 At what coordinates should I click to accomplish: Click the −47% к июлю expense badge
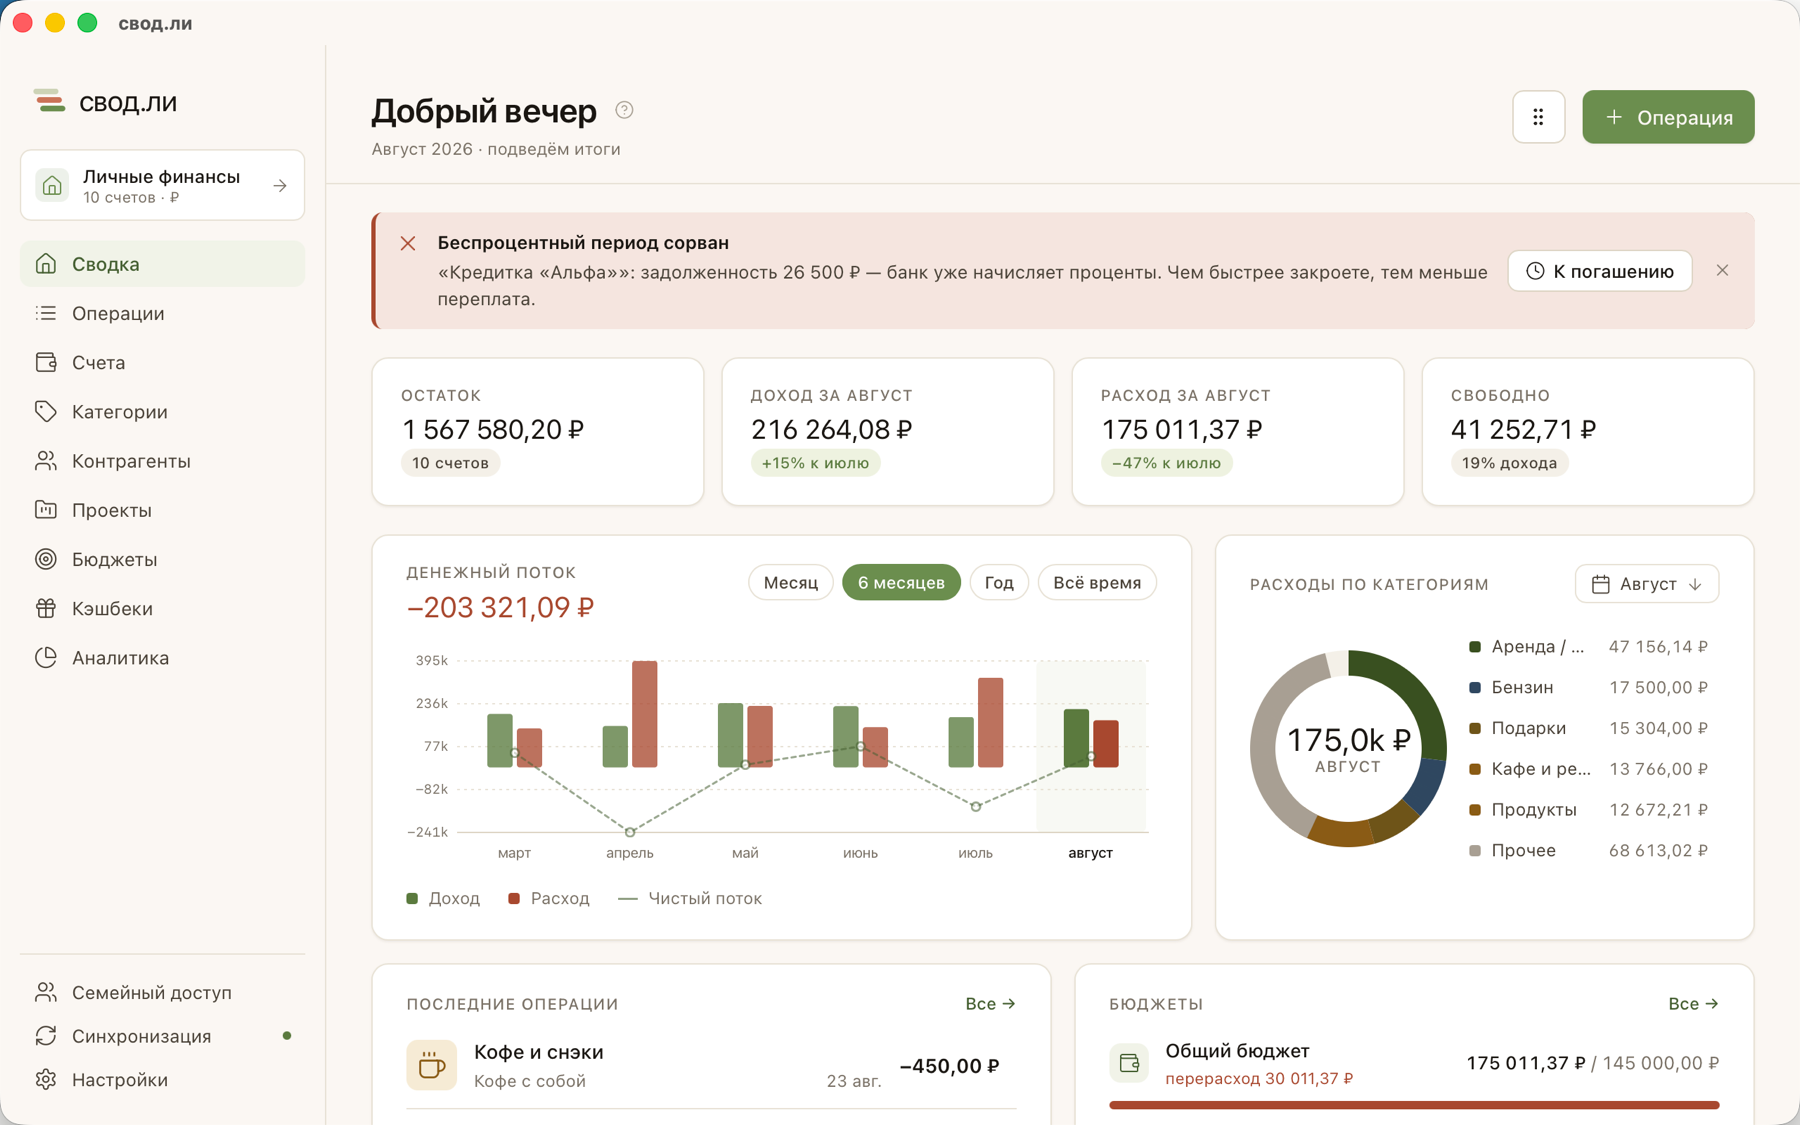[x=1166, y=463]
